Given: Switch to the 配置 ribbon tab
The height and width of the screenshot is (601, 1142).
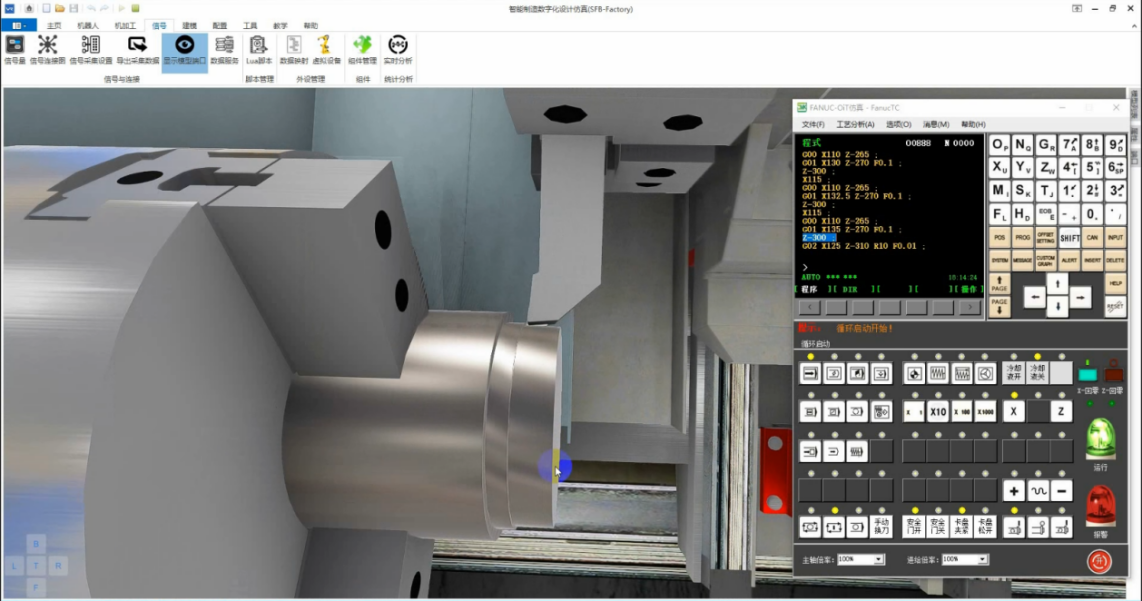Looking at the screenshot, I should tap(219, 25).
